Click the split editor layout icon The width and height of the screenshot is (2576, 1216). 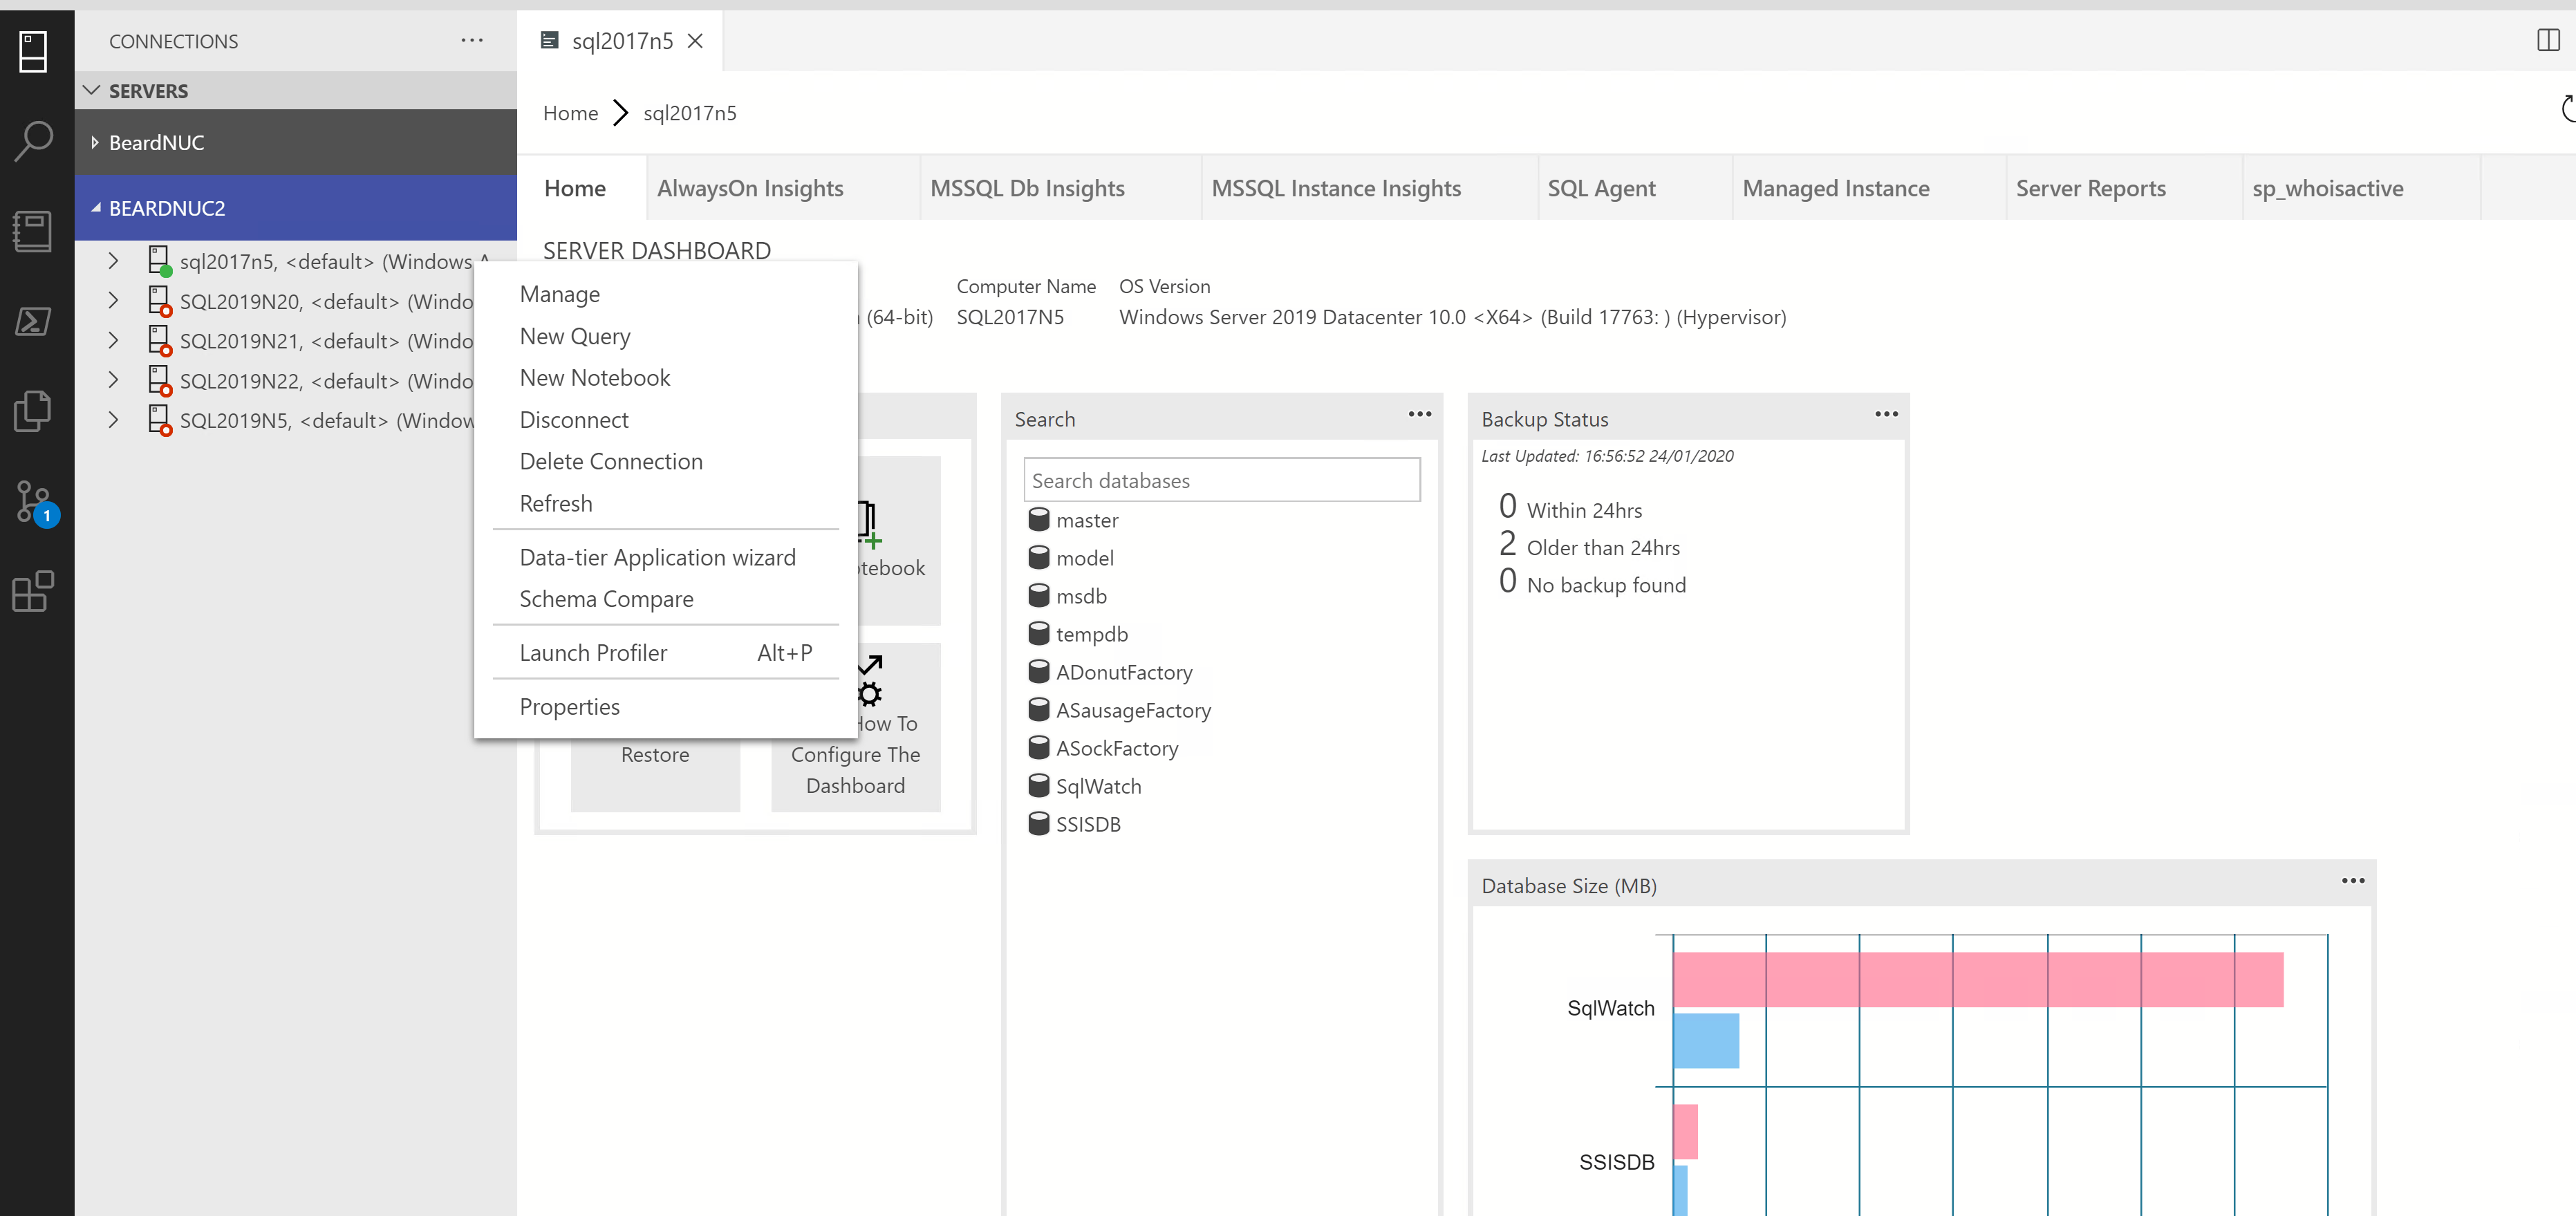(2548, 41)
